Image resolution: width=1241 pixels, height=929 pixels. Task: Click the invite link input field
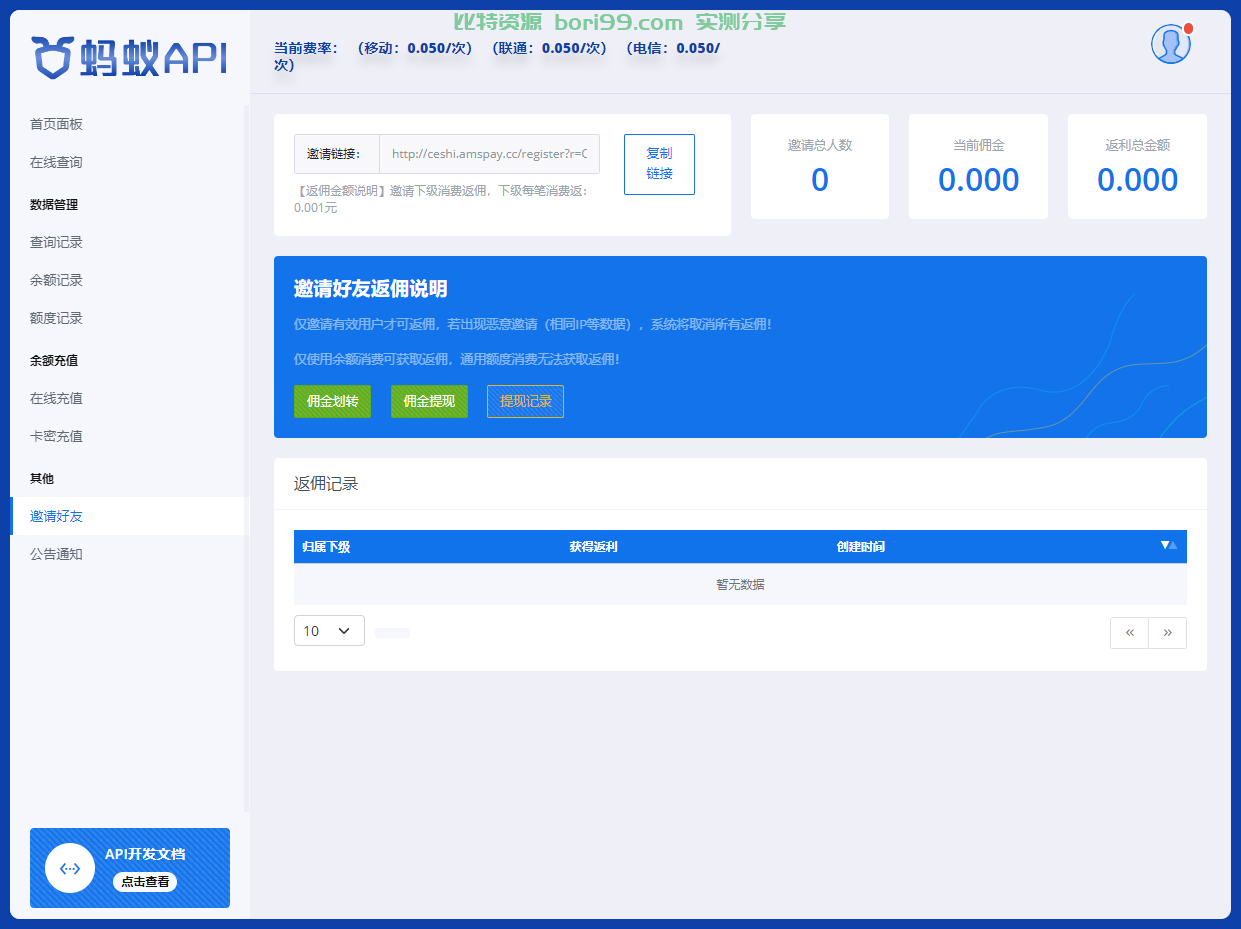point(489,154)
